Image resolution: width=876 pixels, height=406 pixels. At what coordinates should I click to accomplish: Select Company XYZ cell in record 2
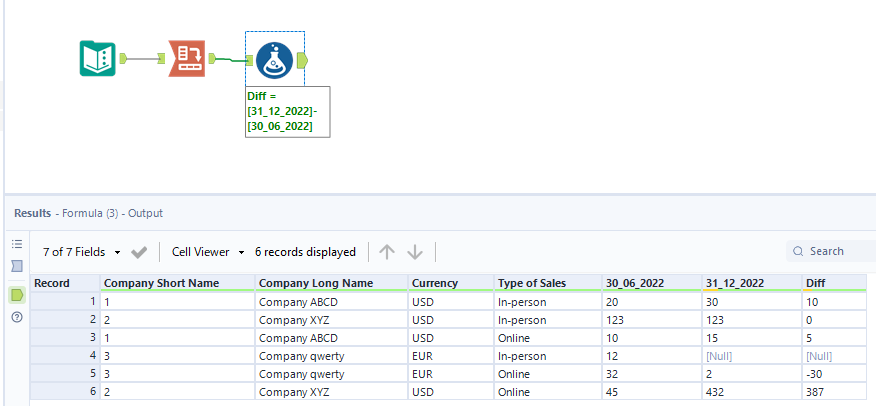point(332,320)
